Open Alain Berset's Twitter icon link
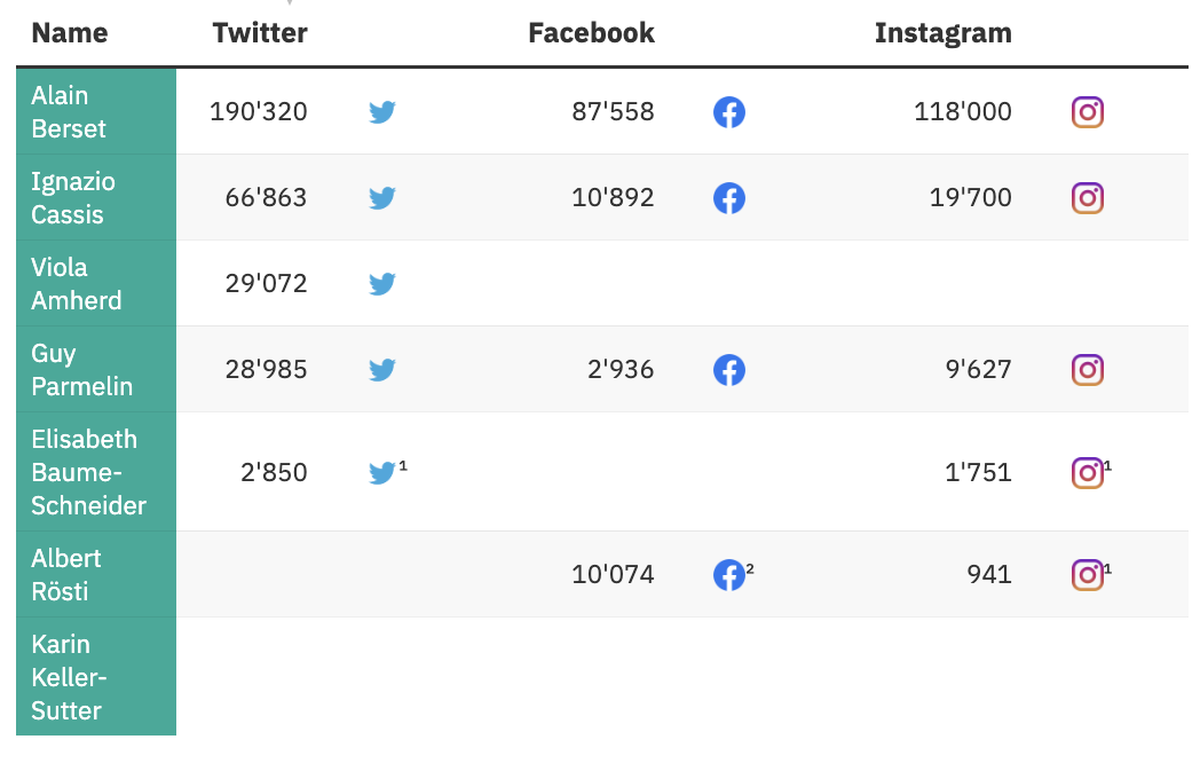1200x763 pixels. pyautogui.click(x=382, y=112)
